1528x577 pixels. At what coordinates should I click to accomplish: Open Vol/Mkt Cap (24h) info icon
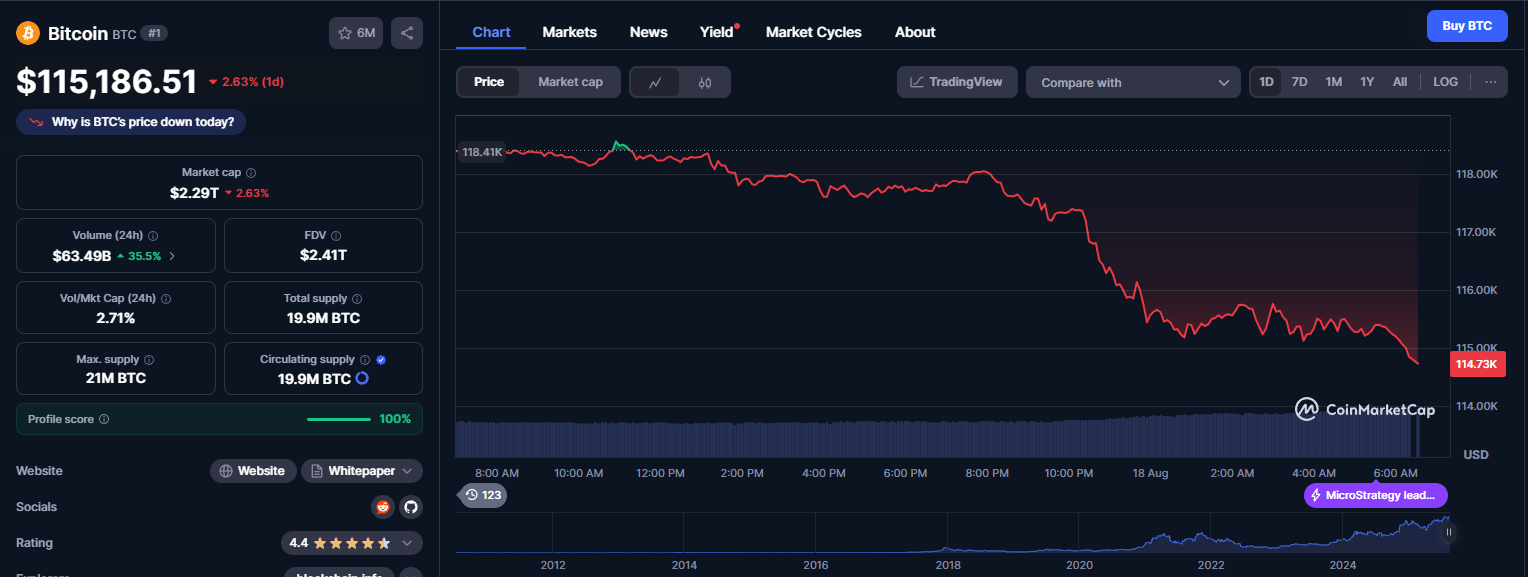(x=166, y=299)
